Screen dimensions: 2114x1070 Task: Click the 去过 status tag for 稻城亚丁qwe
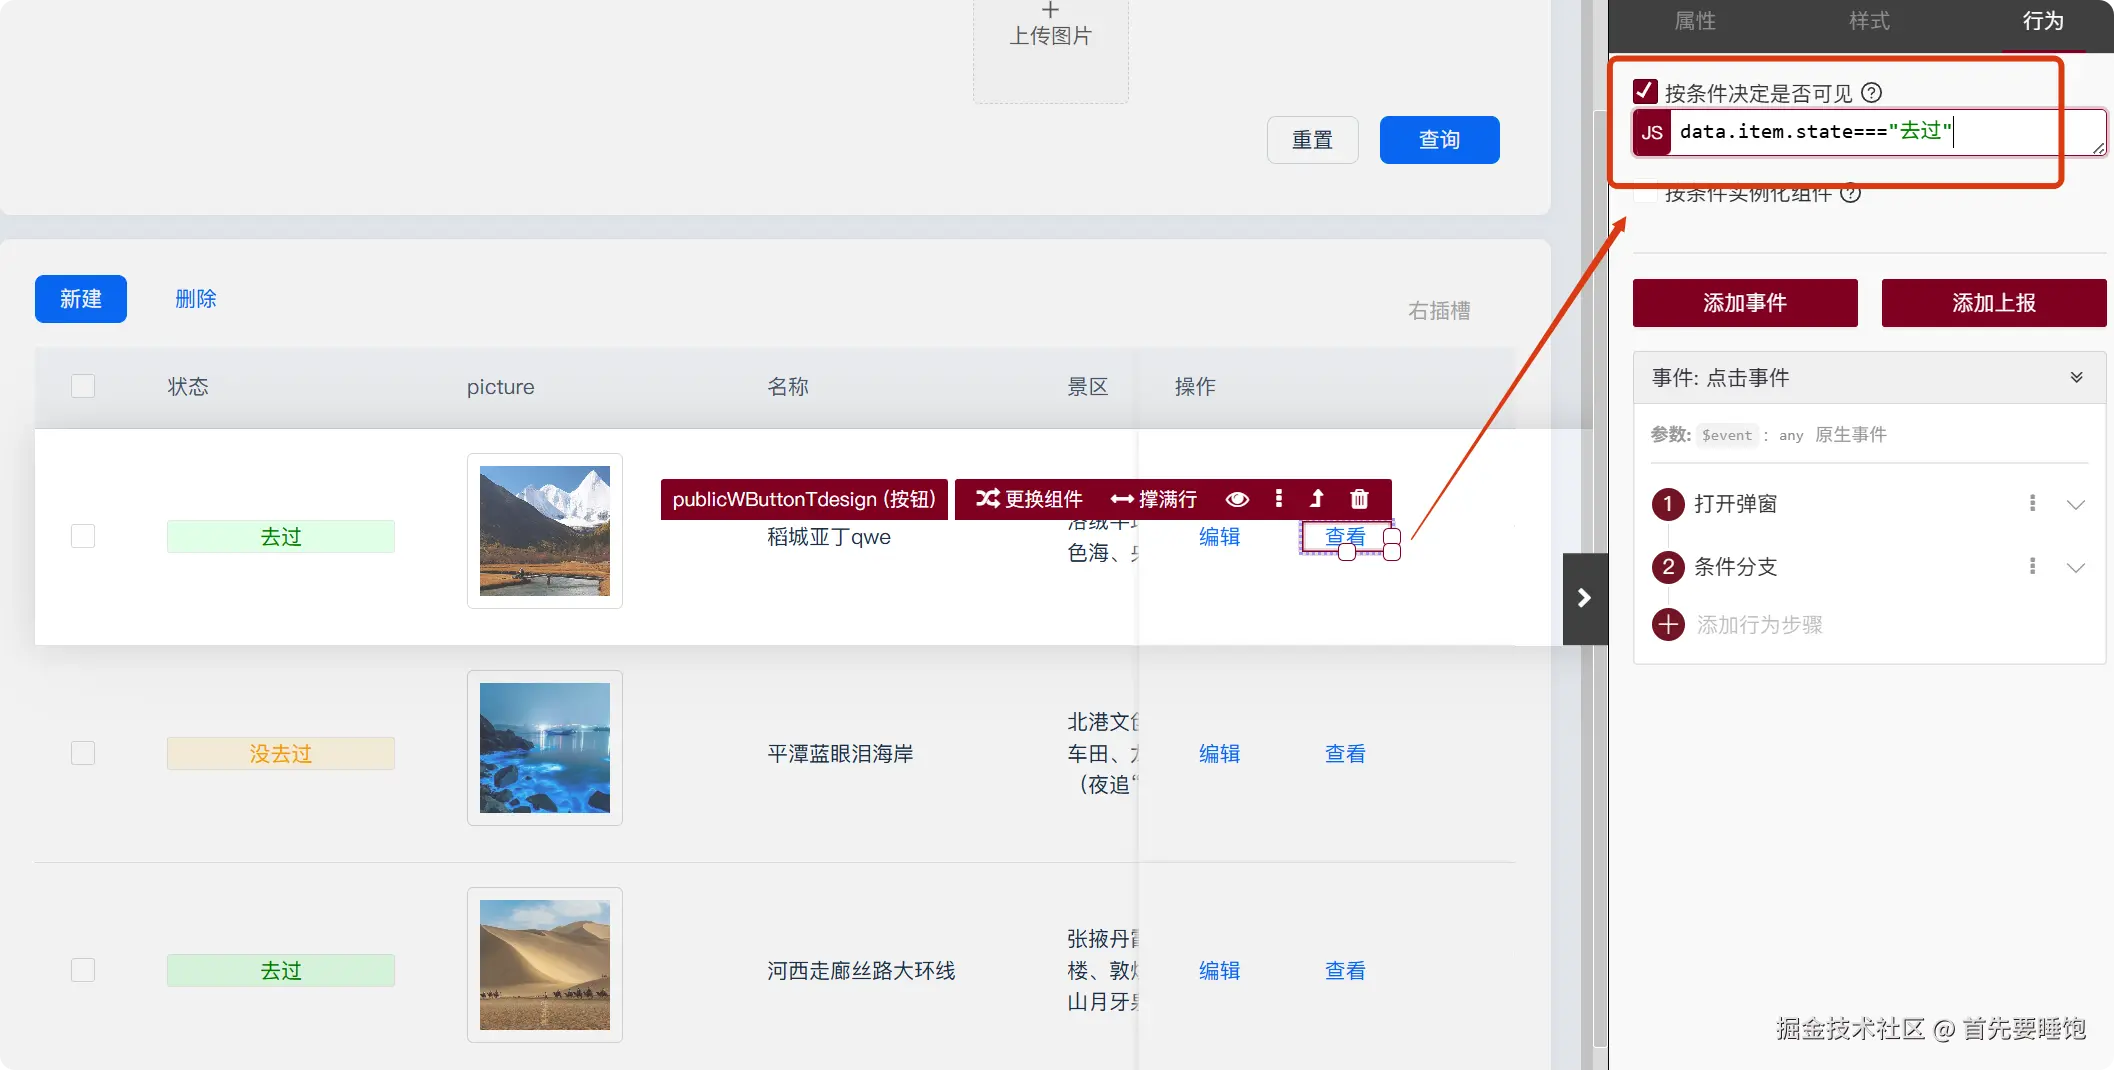tap(281, 537)
